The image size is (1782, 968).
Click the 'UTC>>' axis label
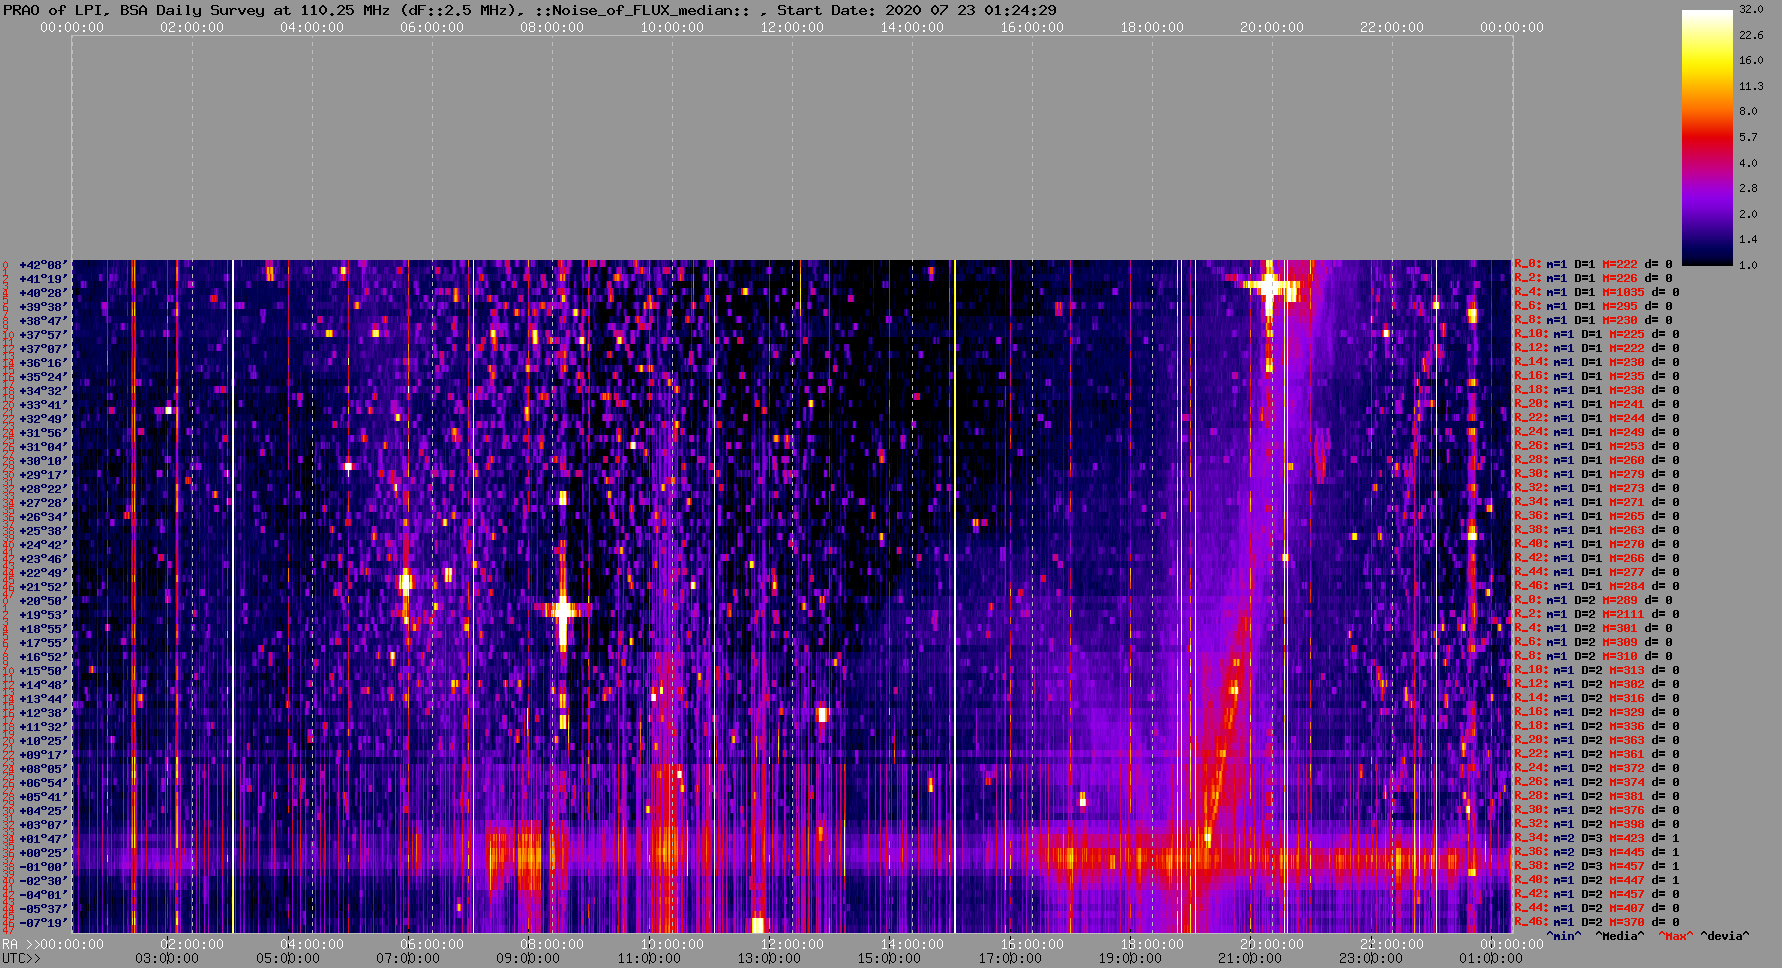[22, 958]
